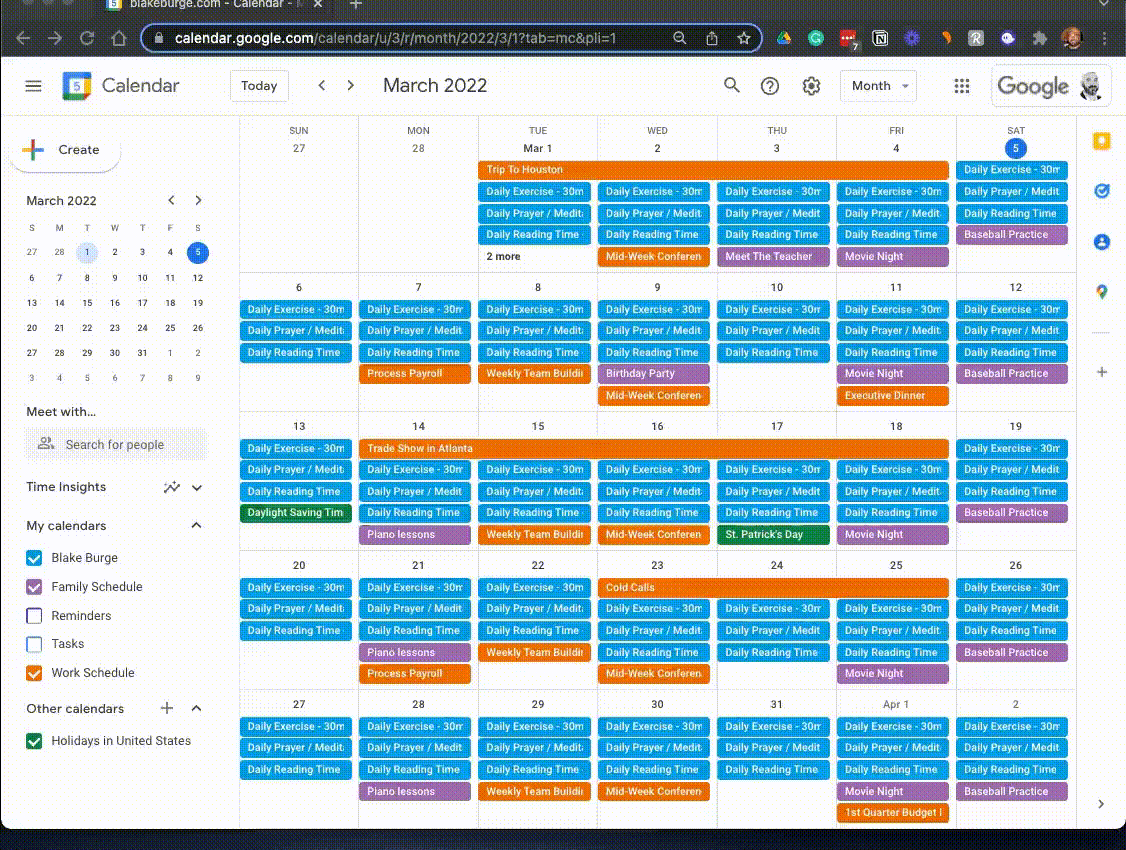The width and height of the screenshot is (1126, 850).
Task: Open Settings gear menu
Action: pos(811,86)
